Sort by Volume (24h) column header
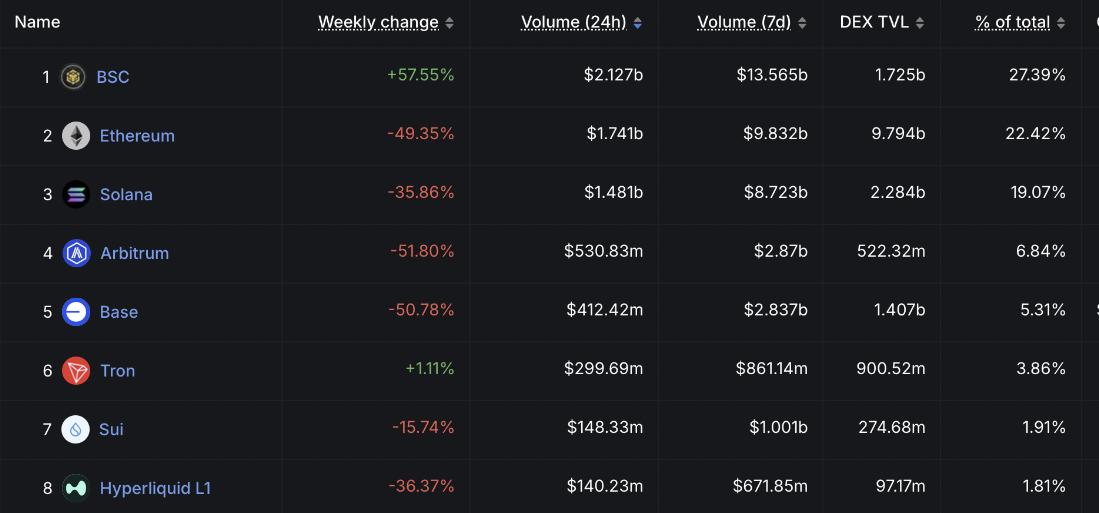Image resolution: width=1099 pixels, height=513 pixels. click(x=573, y=22)
